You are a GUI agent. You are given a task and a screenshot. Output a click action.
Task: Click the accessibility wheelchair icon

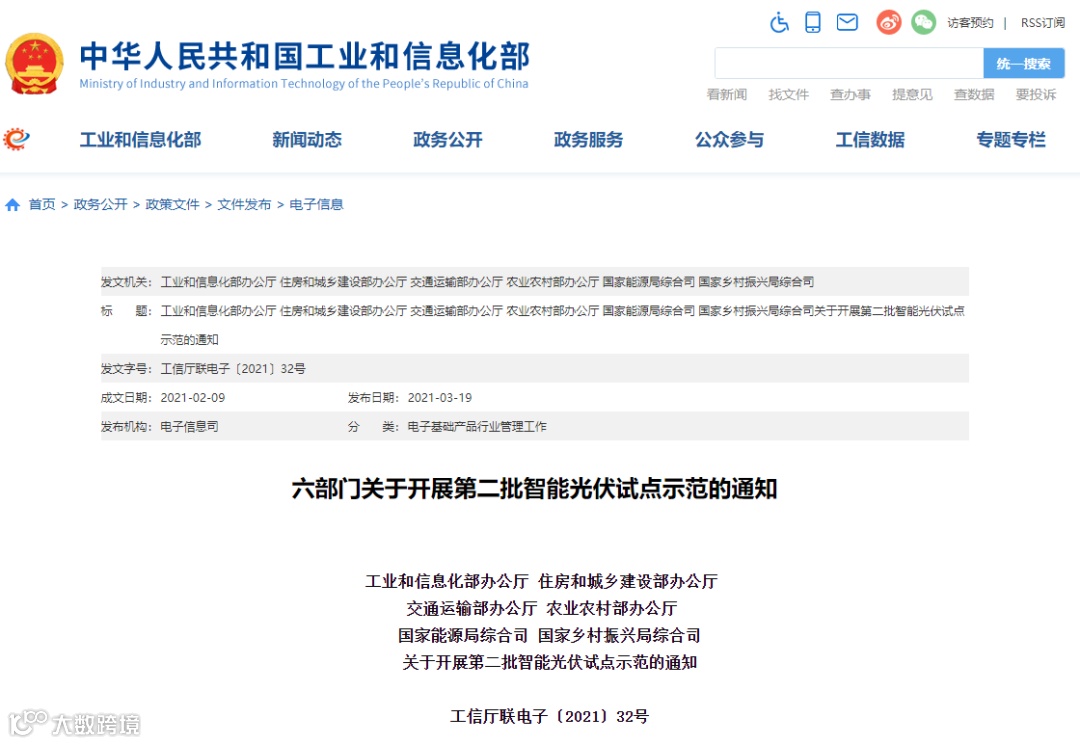point(779,23)
